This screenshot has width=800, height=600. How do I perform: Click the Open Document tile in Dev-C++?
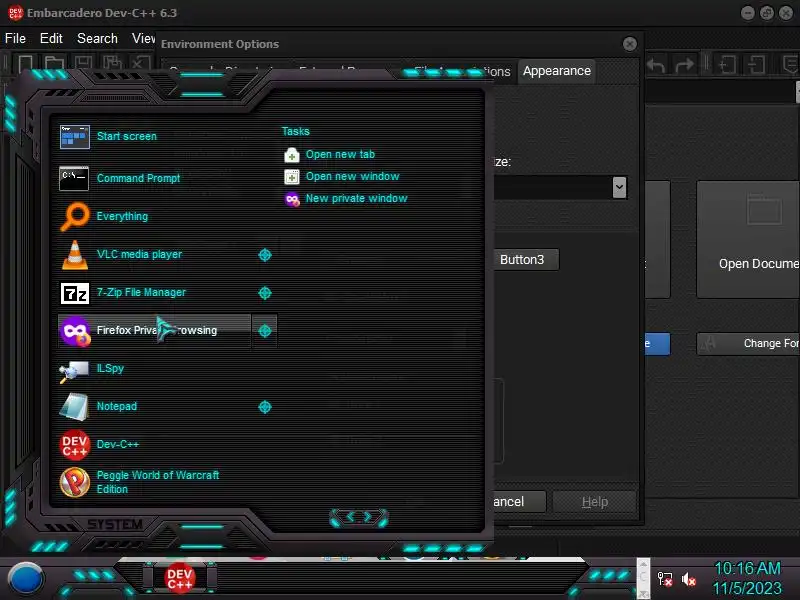point(748,239)
